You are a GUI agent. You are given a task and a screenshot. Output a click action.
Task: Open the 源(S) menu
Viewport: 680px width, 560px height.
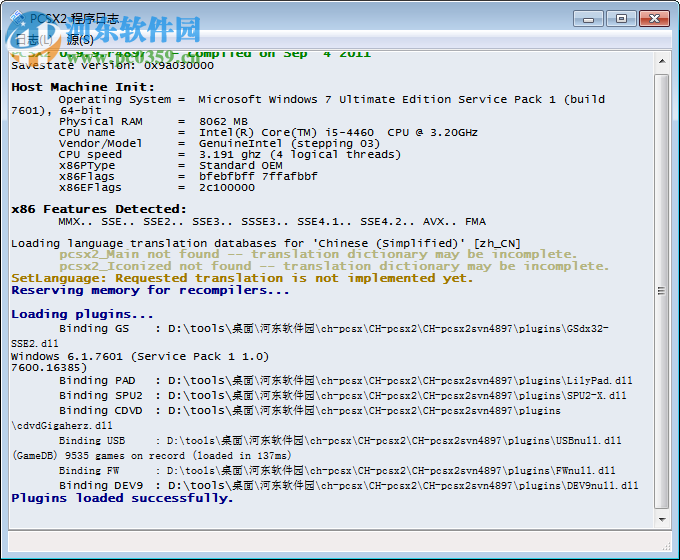(x=80, y=40)
